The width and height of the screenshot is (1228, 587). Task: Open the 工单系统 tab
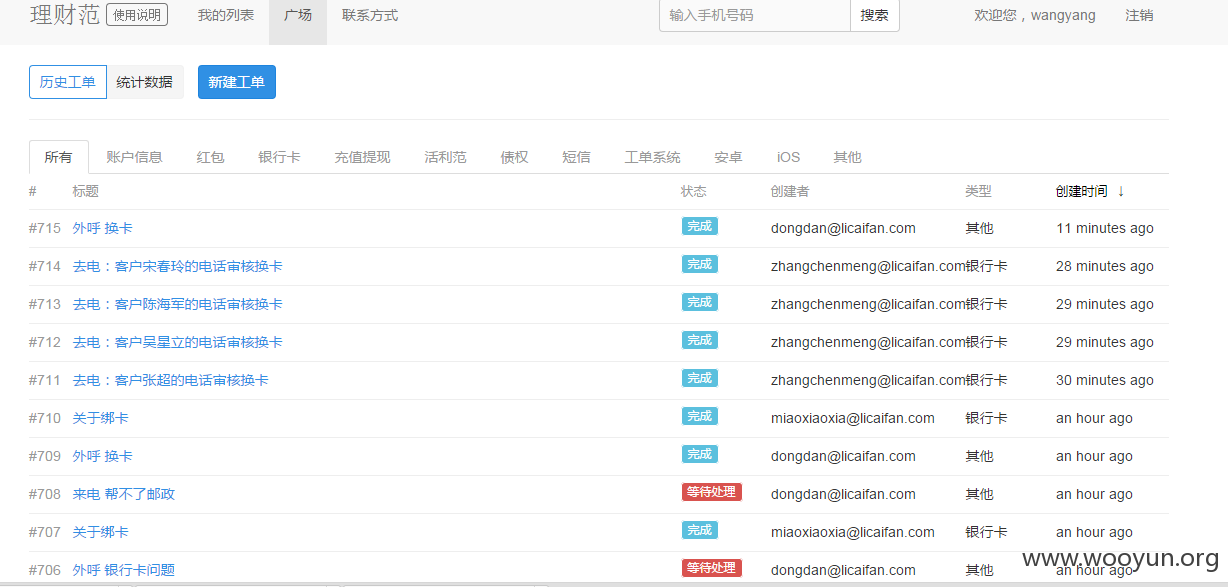(x=652, y=157)
